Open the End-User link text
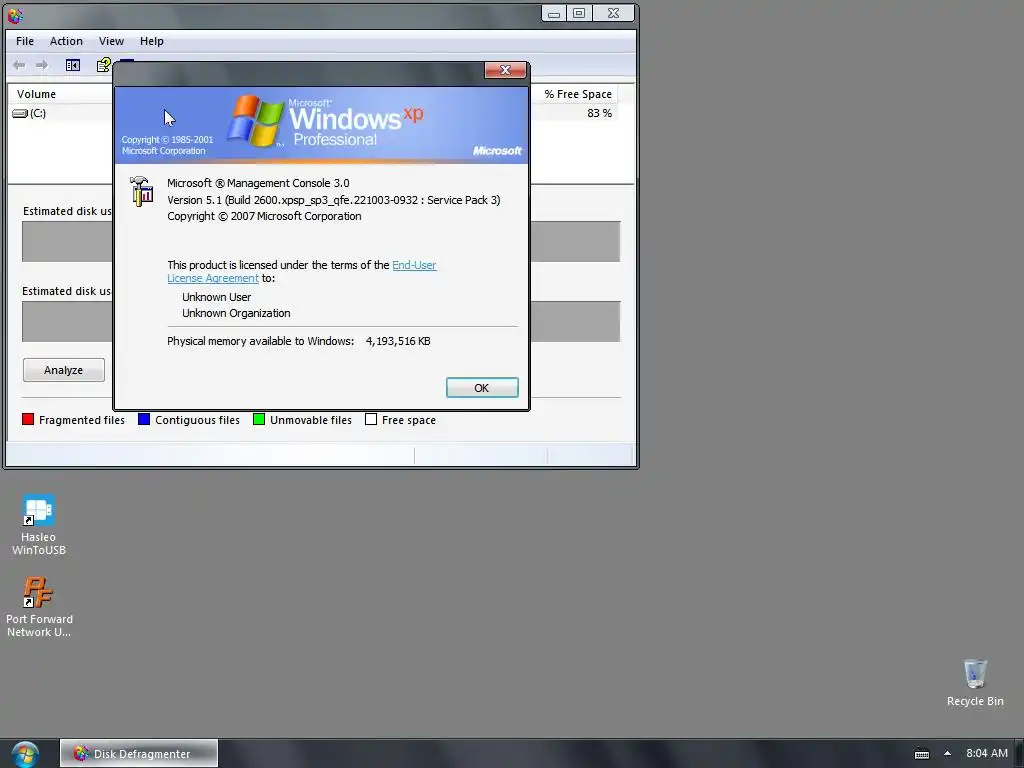The image size is (1024, 768). point(414,265)
